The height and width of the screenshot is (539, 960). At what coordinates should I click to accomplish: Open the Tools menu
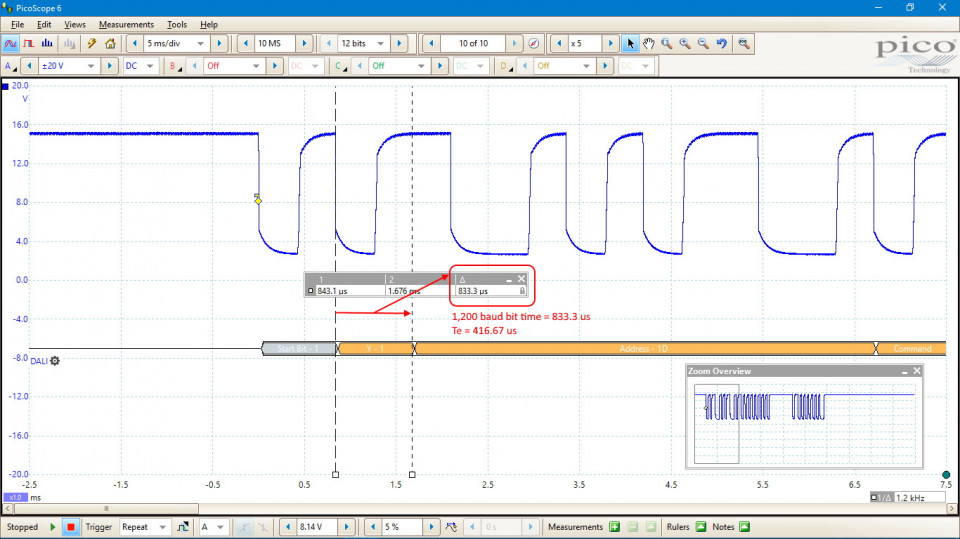click(177, 24)
